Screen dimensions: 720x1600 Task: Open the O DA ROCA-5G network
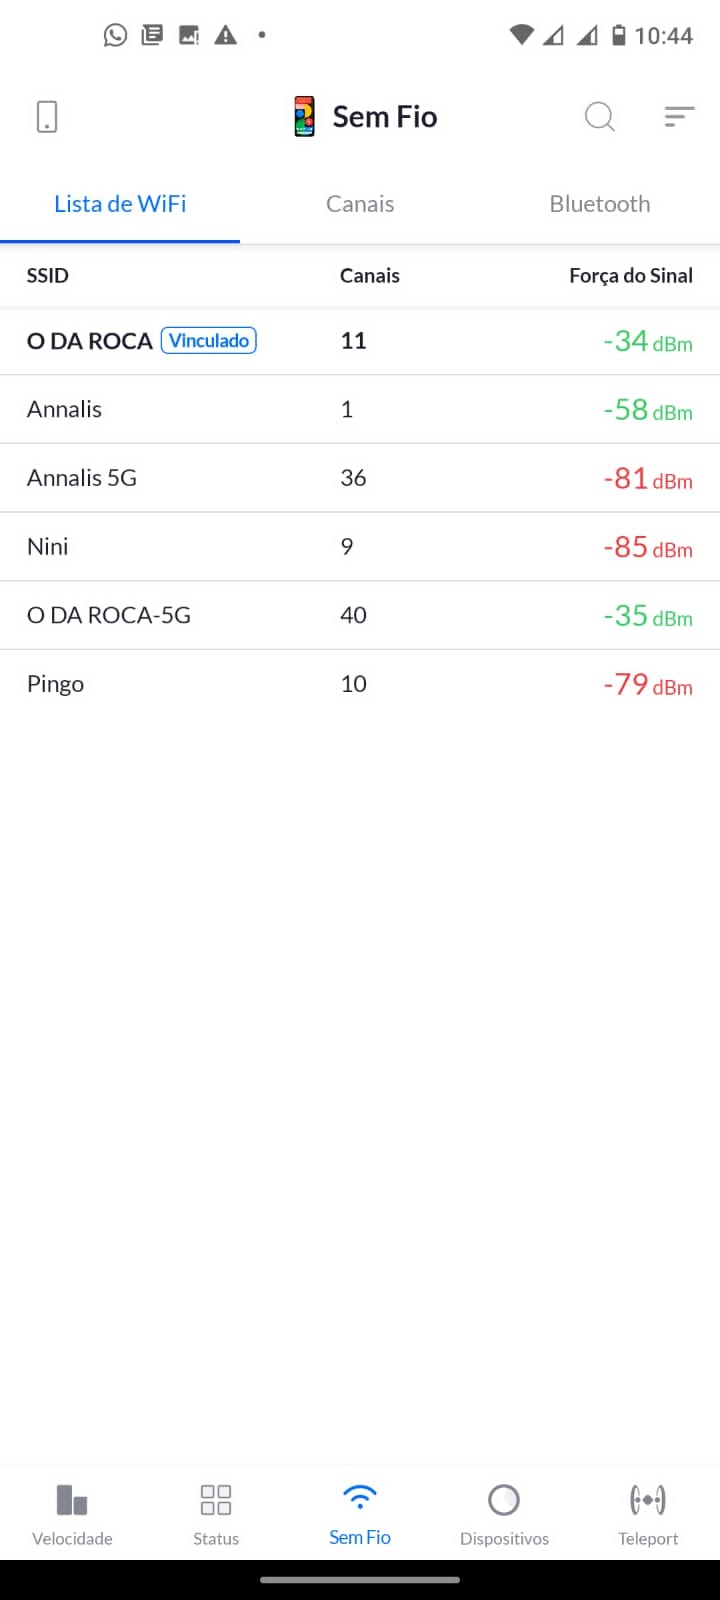360,615
